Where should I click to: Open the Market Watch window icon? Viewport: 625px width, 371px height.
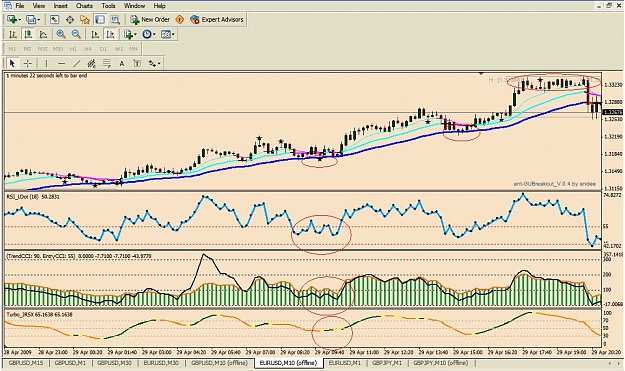(x=54, y=20)
